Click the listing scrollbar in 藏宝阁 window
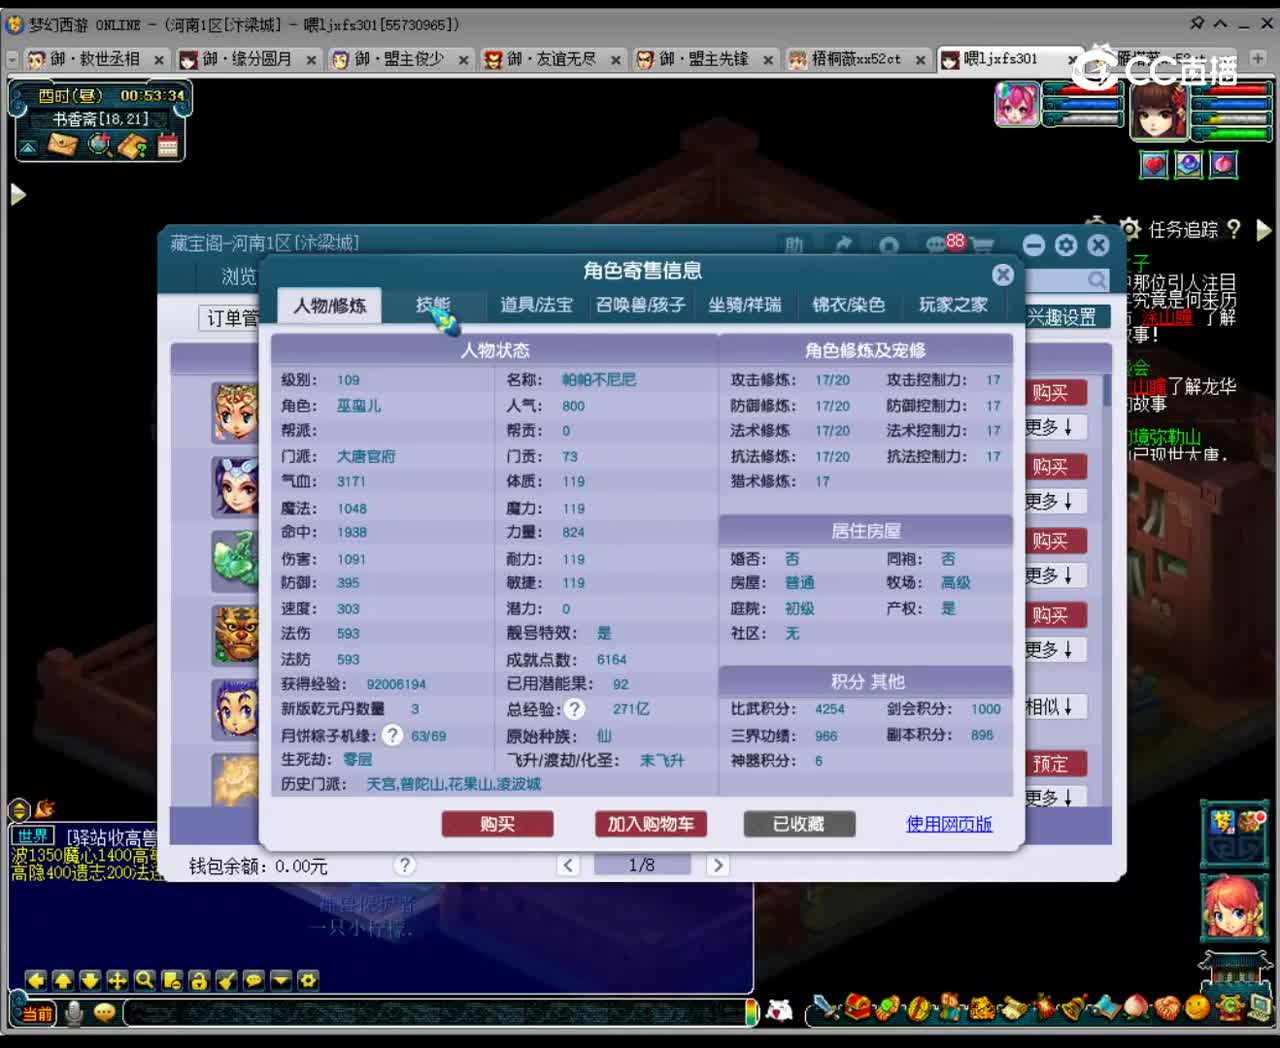Screen dimensions: 1280x1048 [1107, 390]
